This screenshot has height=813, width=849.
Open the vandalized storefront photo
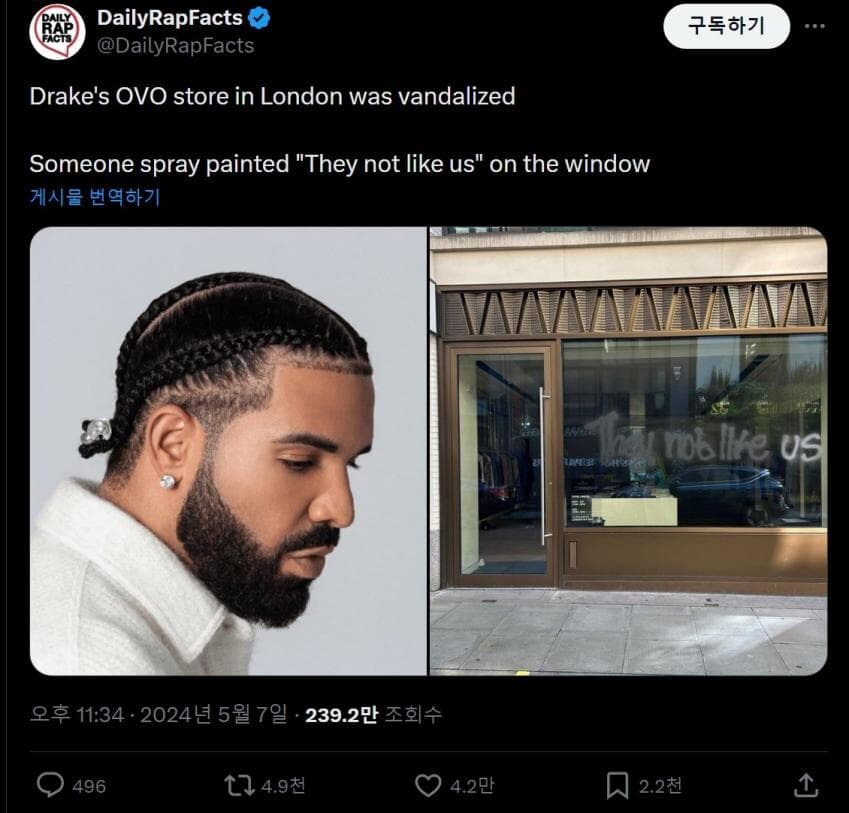(629, 451)
